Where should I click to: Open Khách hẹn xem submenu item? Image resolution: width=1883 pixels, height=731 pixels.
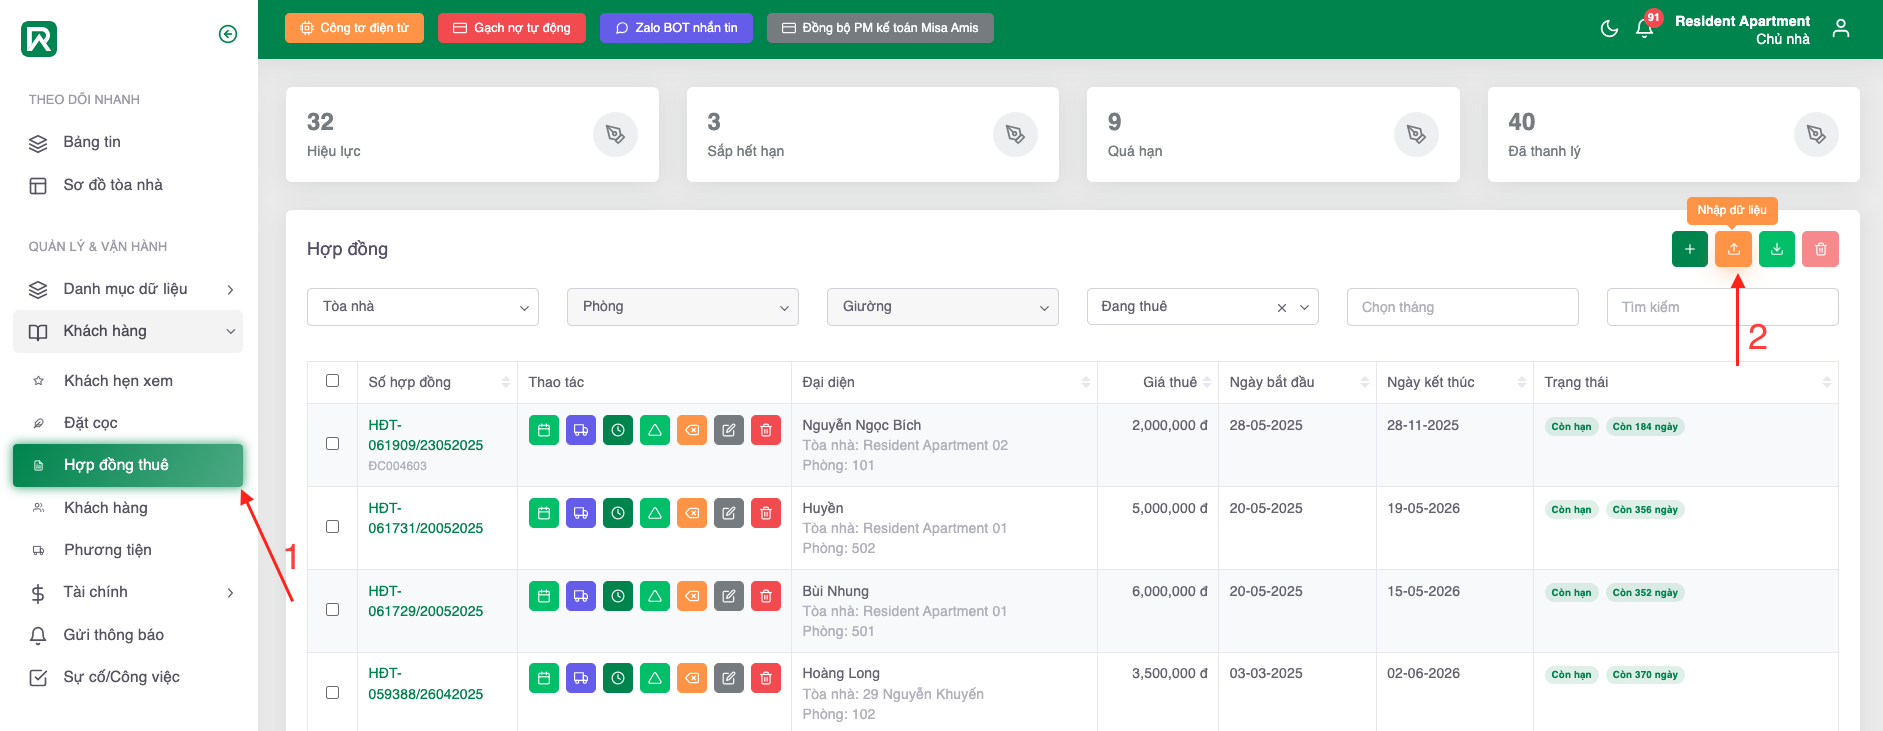pos(128,381)
